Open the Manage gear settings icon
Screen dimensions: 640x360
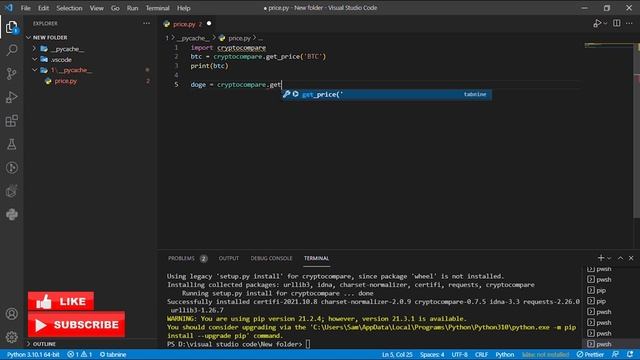11,337
